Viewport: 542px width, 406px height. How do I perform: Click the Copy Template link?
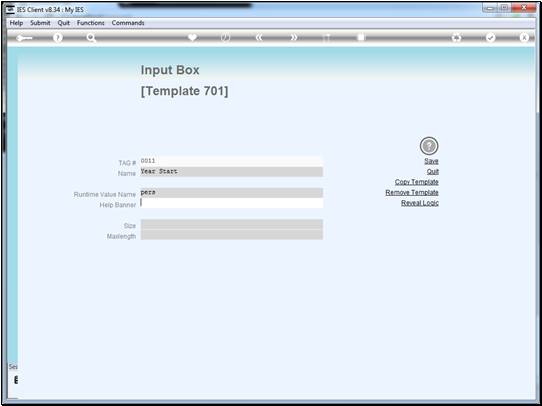point(417,182)
